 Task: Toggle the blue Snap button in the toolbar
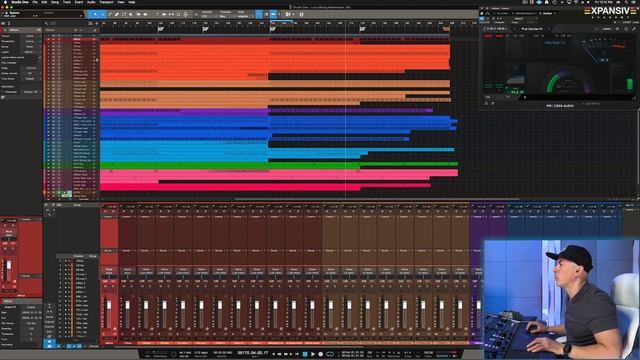[x=259, y=14]
